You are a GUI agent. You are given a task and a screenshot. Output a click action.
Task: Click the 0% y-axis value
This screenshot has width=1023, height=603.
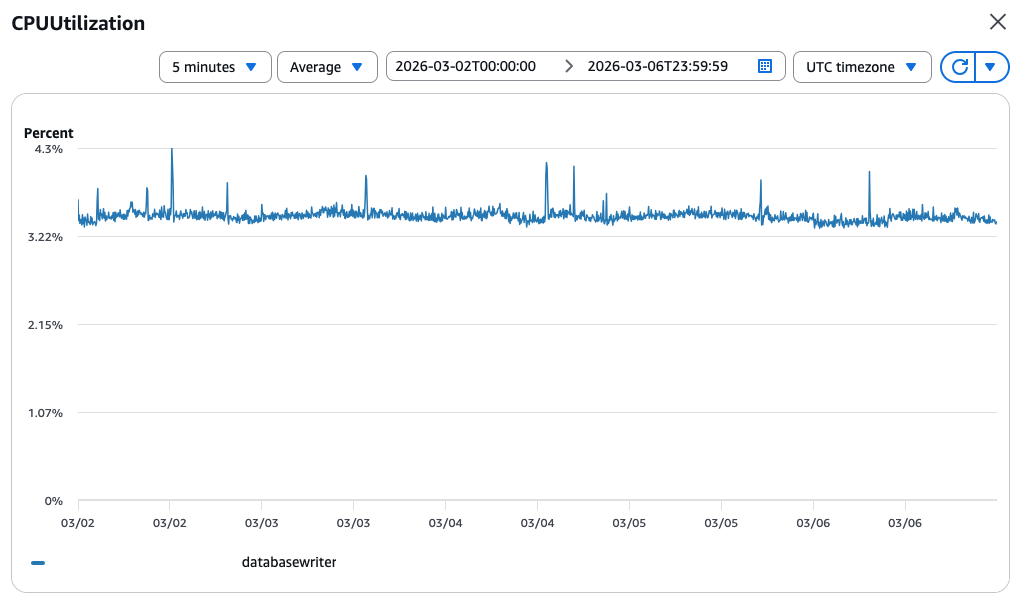pyautogui.click(x=55, y=501)
